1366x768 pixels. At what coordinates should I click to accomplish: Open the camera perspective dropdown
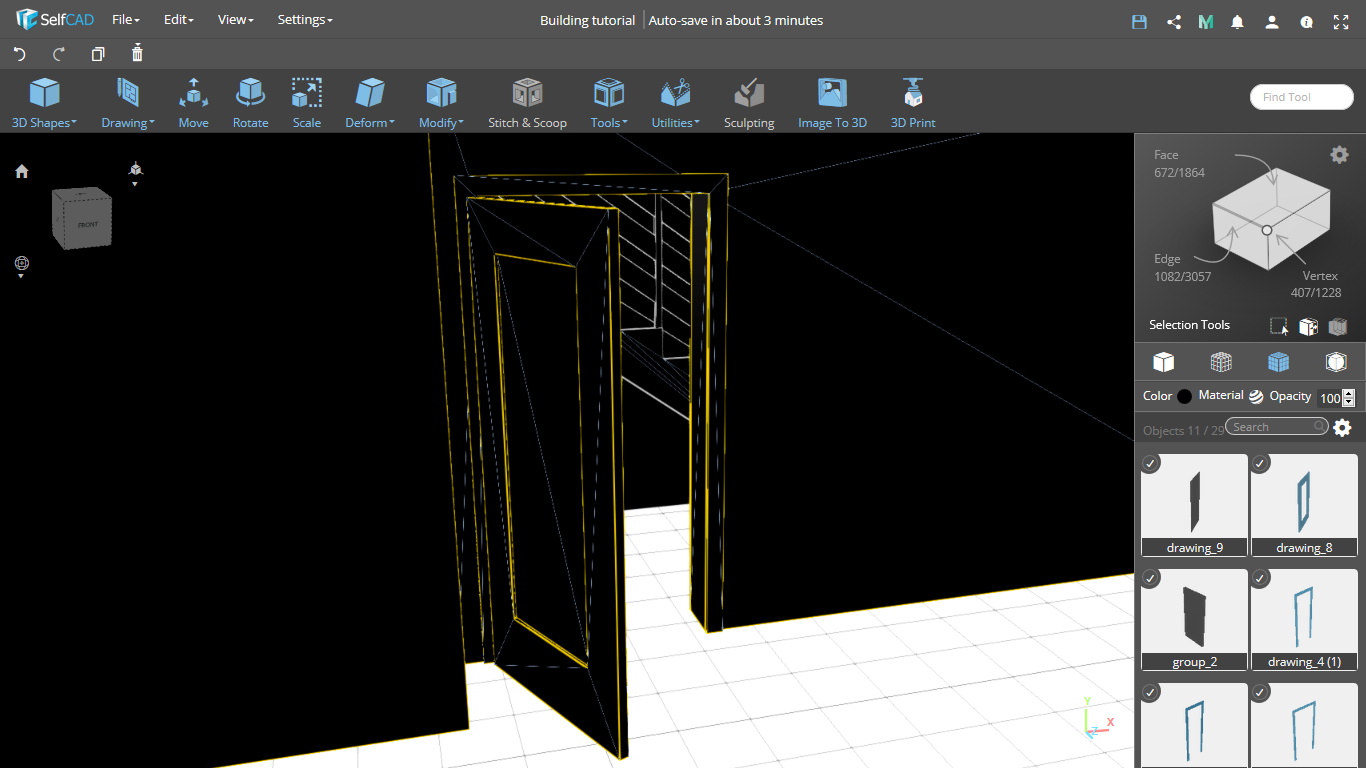tap(135, 174)
